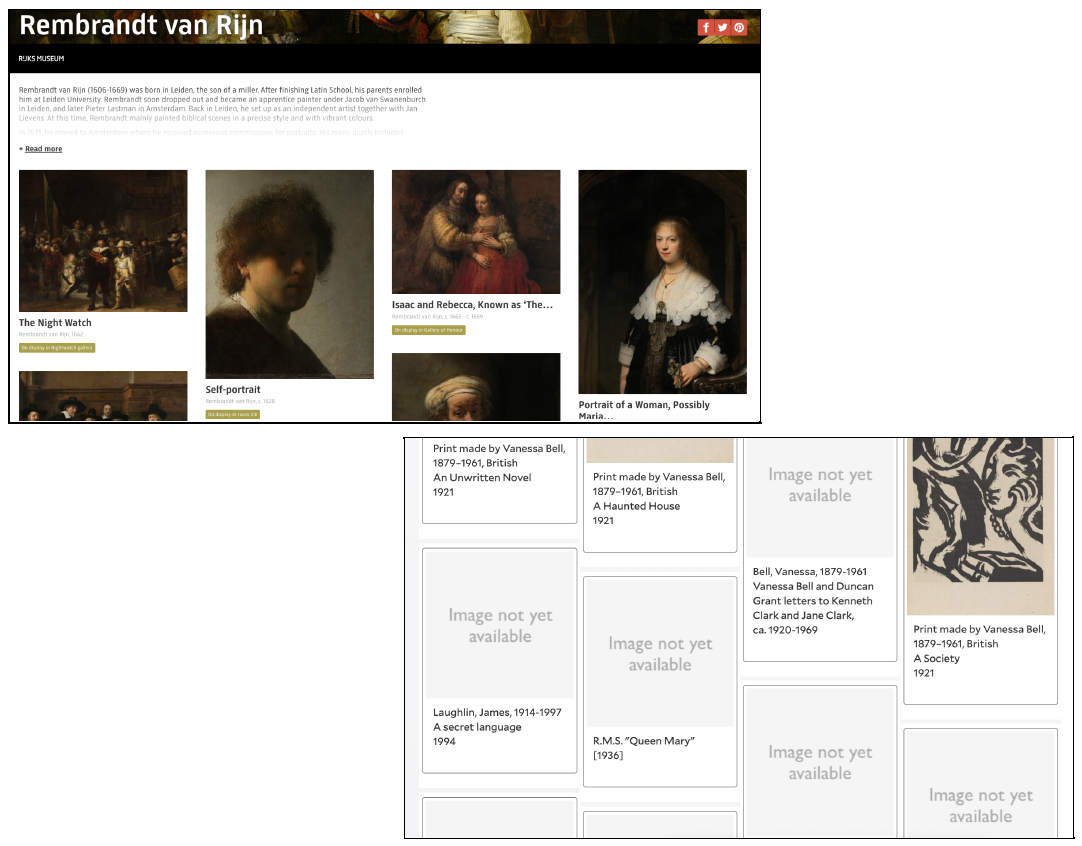This screenshot has height=846, width=1082.
Task: Open the Self-portrait painting thumbnail
Action: pos(290,274)
